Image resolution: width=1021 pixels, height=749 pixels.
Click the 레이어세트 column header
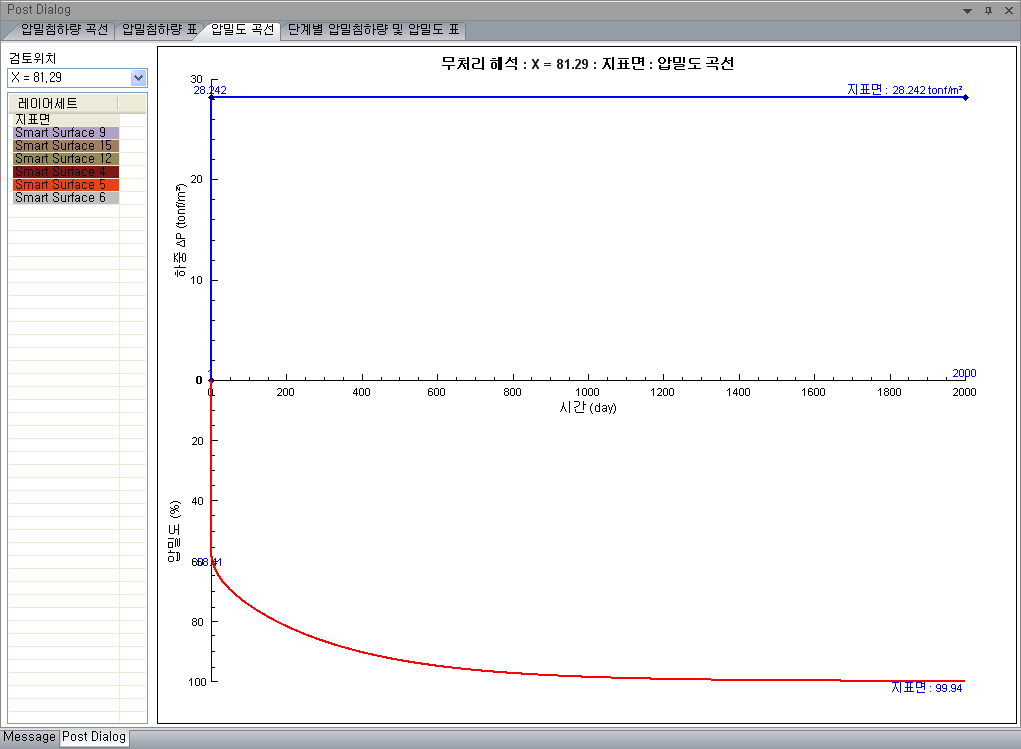pos(62,104)
